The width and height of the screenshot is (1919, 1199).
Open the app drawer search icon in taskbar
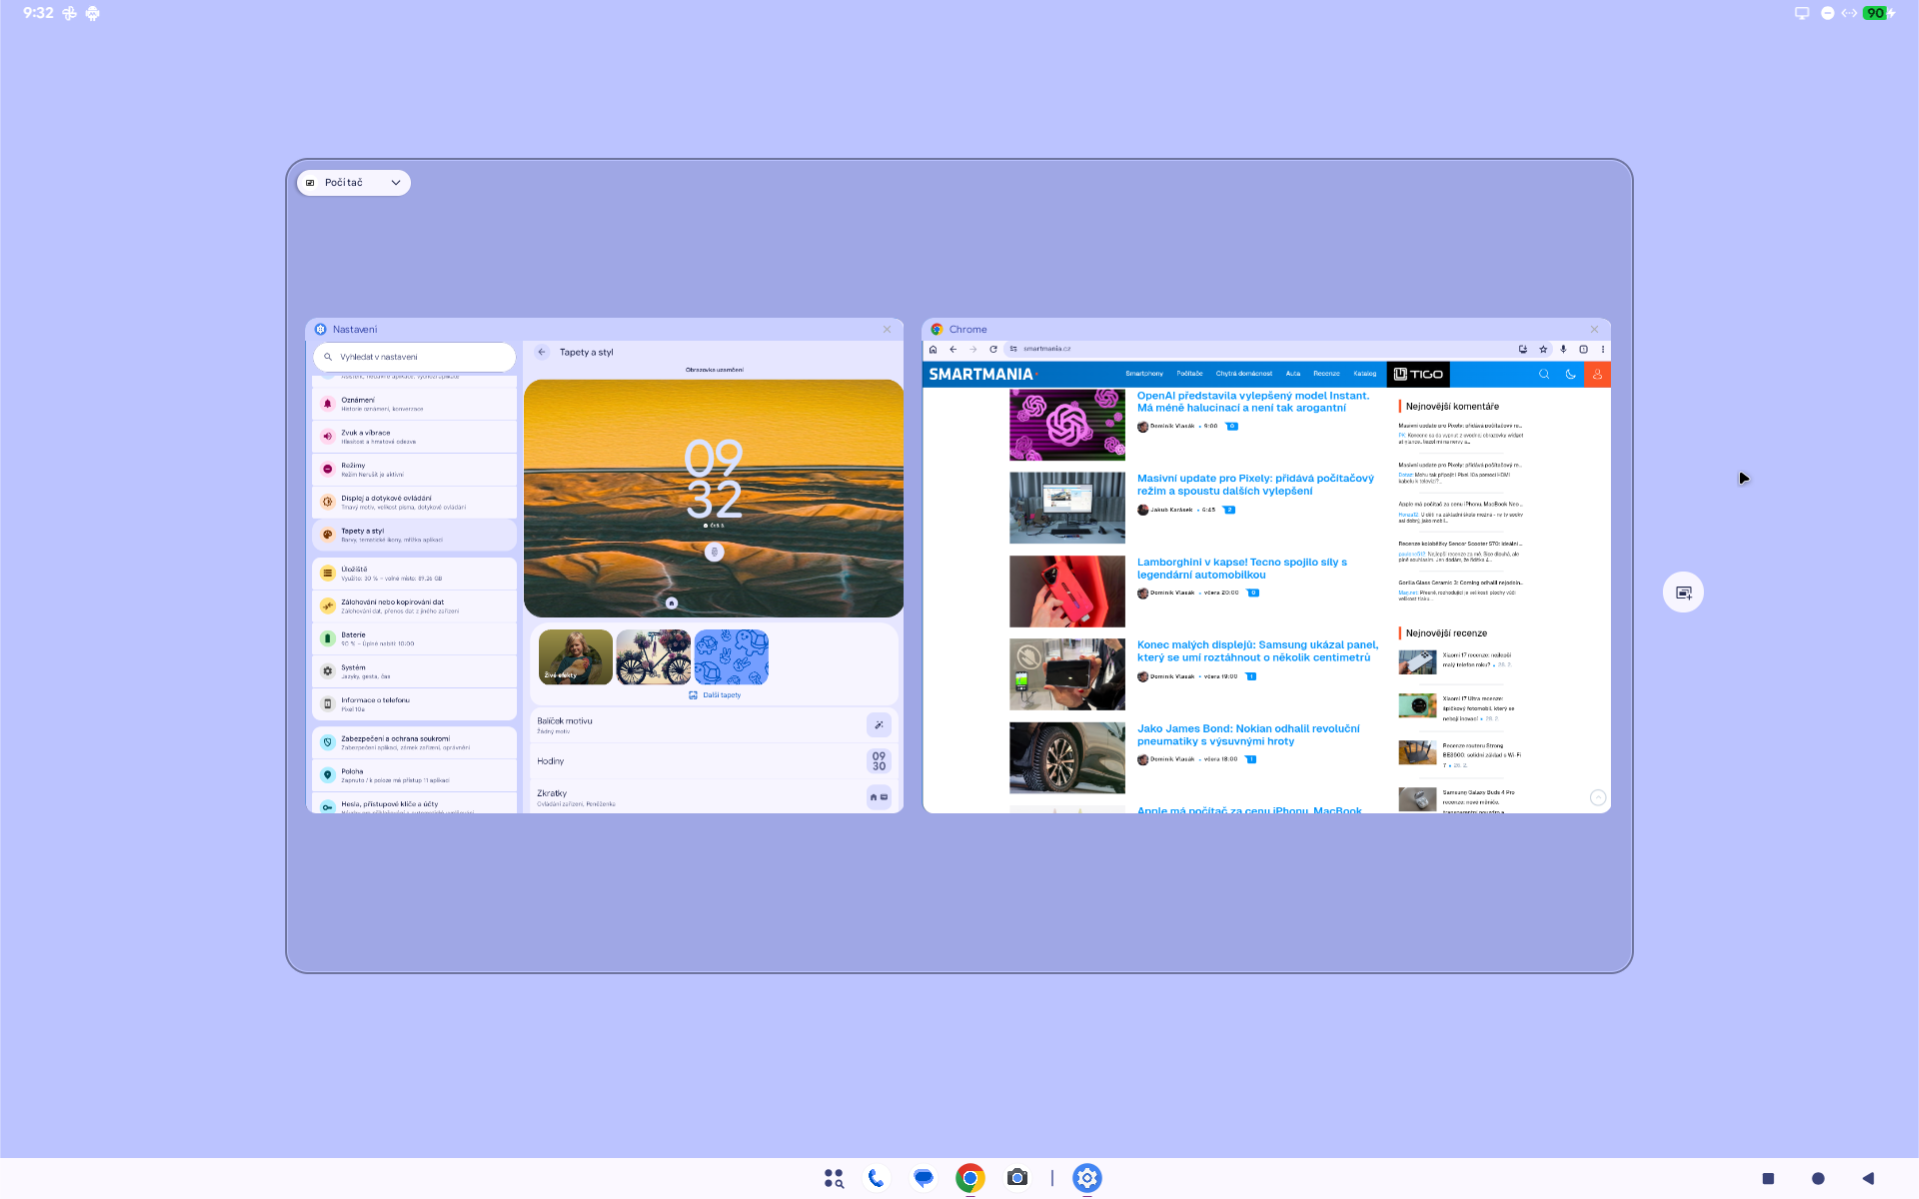[x=833, y=1178]
